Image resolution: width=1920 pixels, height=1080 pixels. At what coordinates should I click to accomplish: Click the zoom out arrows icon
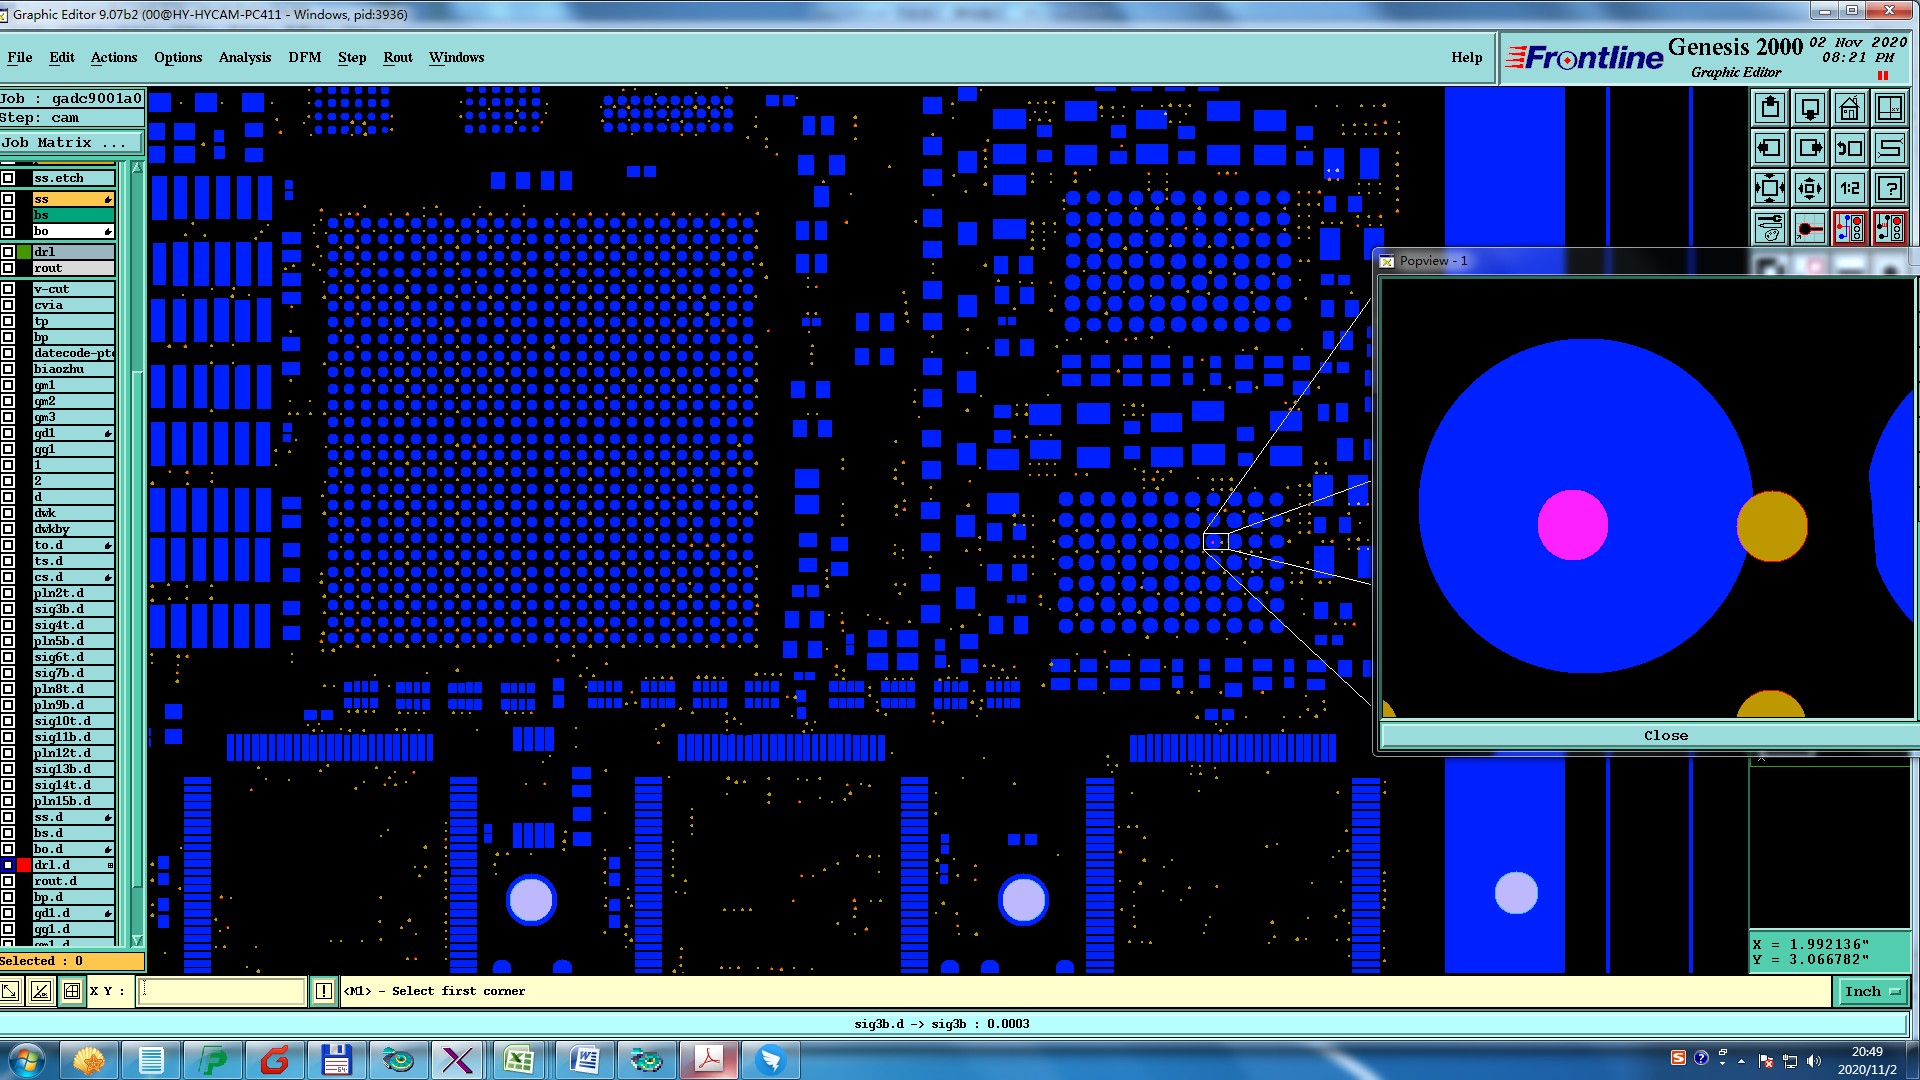(1809, 188)
